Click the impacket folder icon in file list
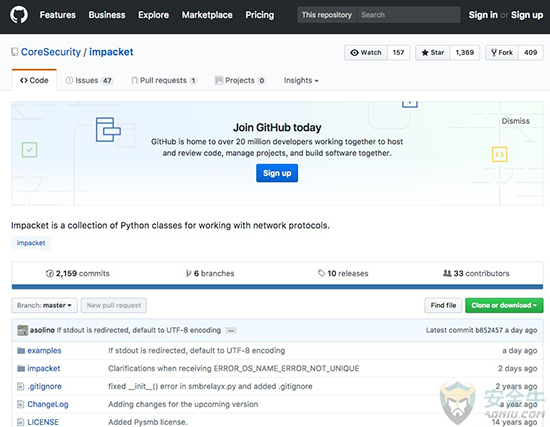The image size is (550, 427). (21, 368)
